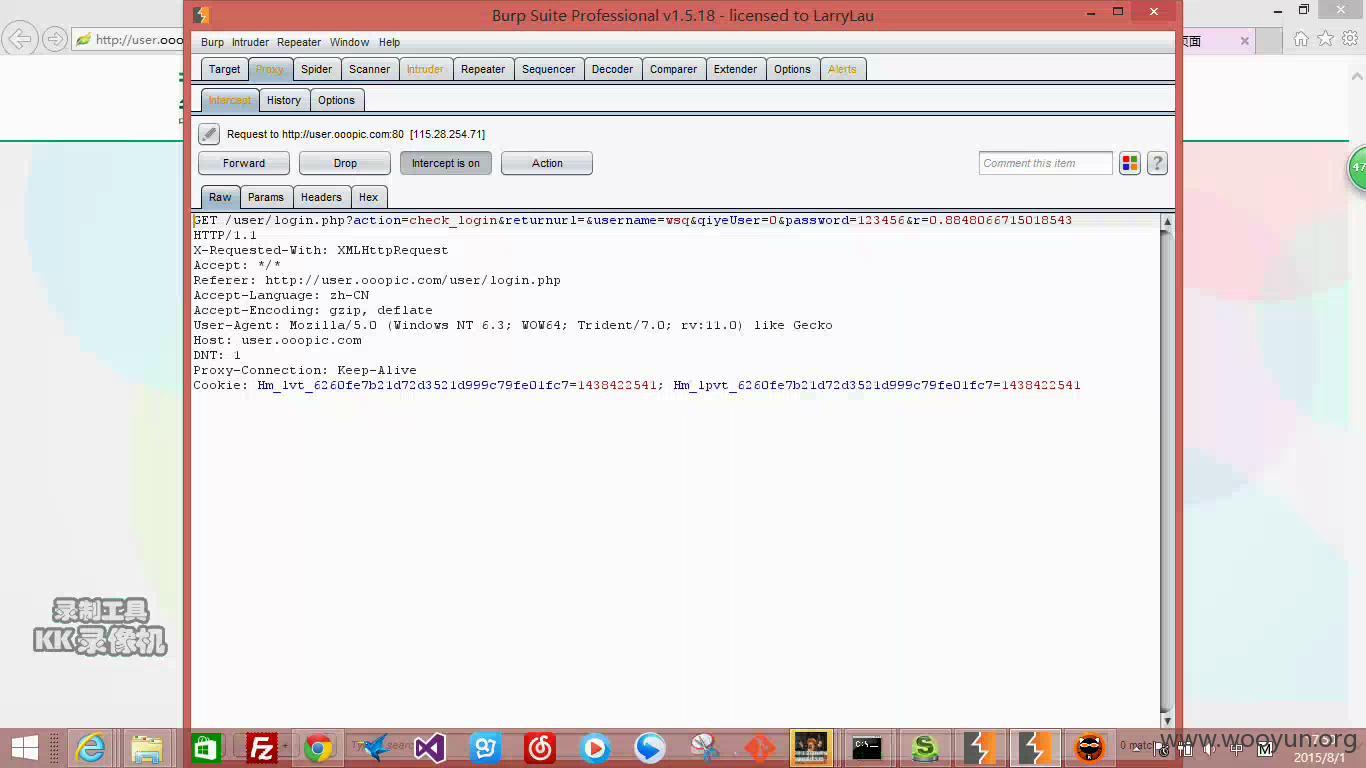Open browser settings gear icon
This screenshot has height=768, width=1366.
pos(1349,39)
